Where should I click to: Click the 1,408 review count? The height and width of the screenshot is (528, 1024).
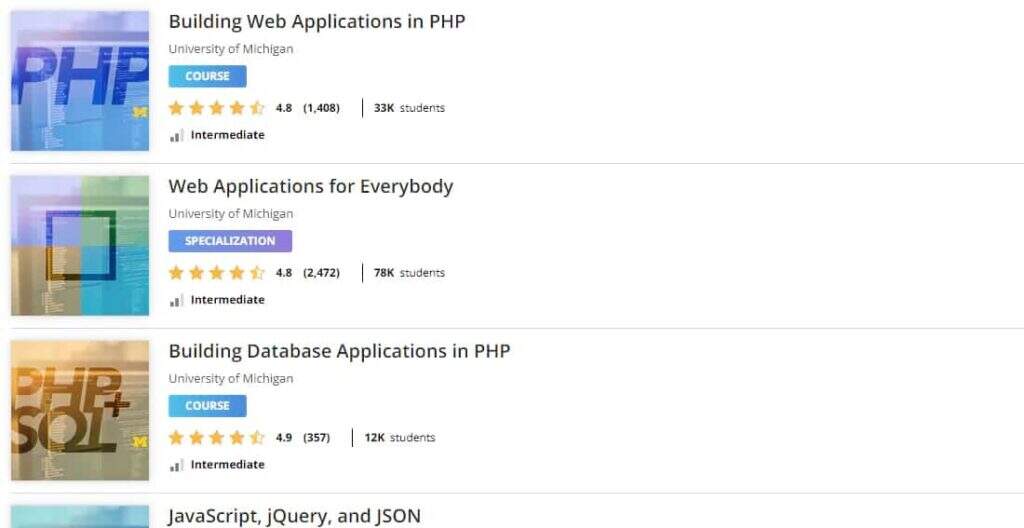pyautogui.click(x=321, y=108)
